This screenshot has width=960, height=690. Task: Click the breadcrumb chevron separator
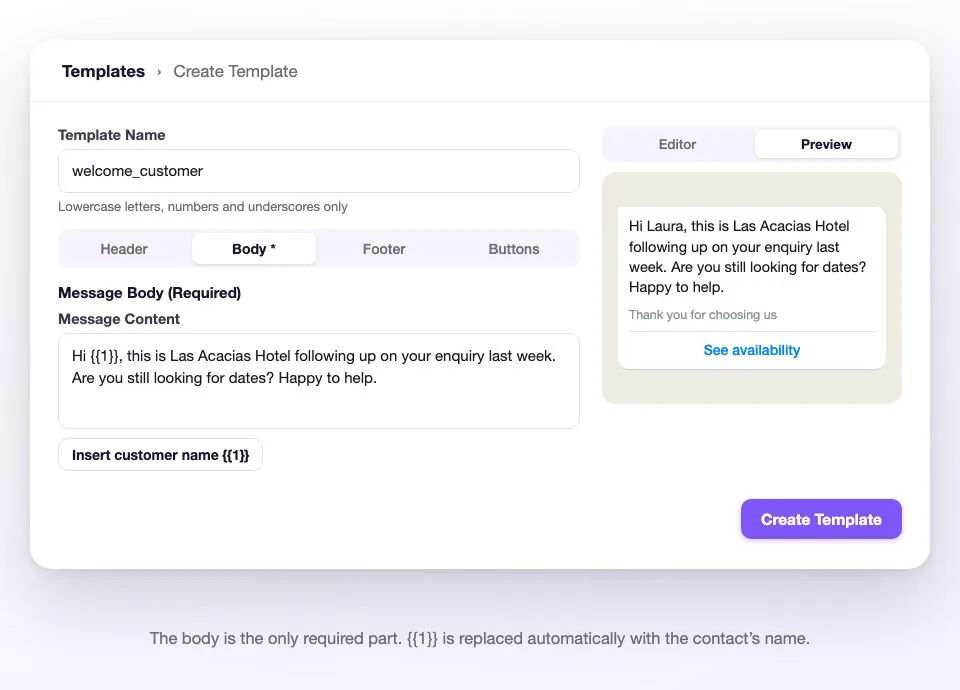pos(159,72)
